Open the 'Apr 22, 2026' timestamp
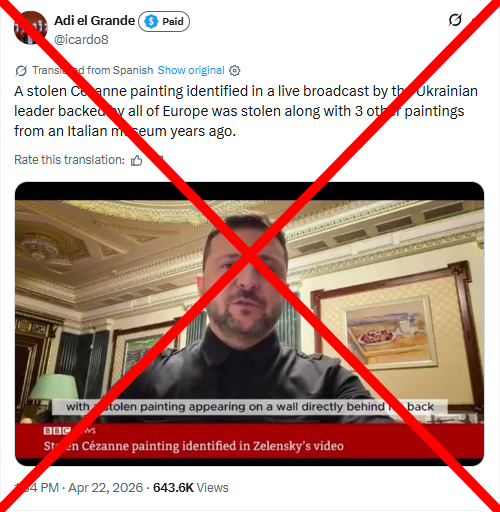 [105, 488]
